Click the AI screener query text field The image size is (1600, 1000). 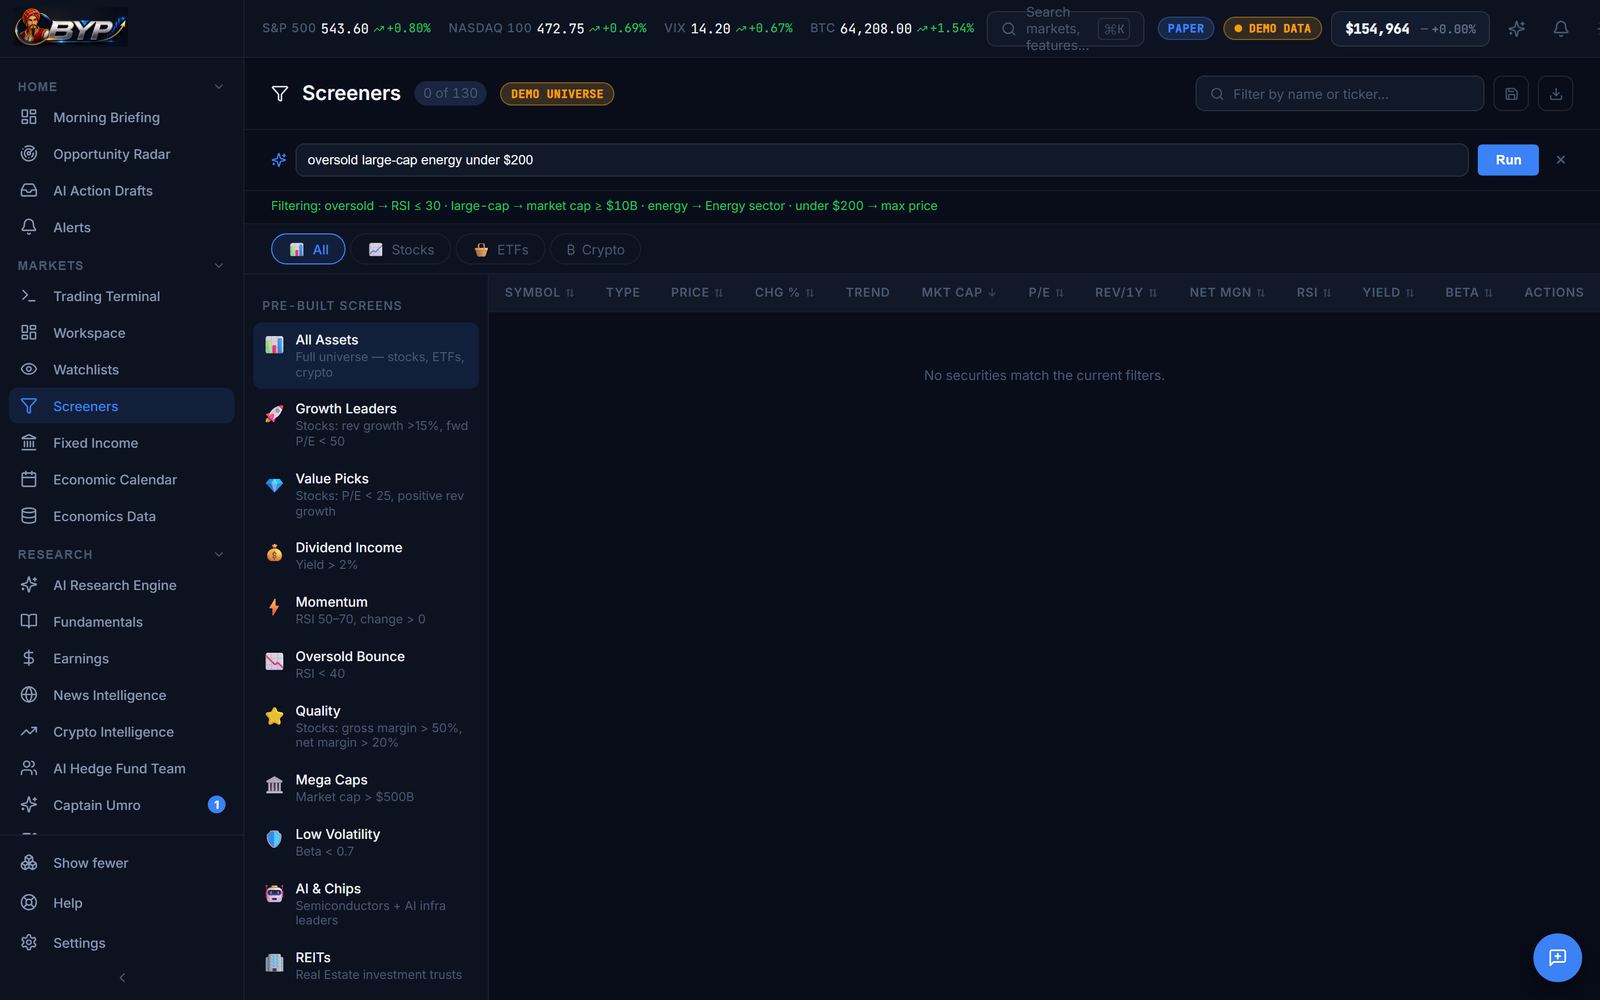click(x=881, y=160)
